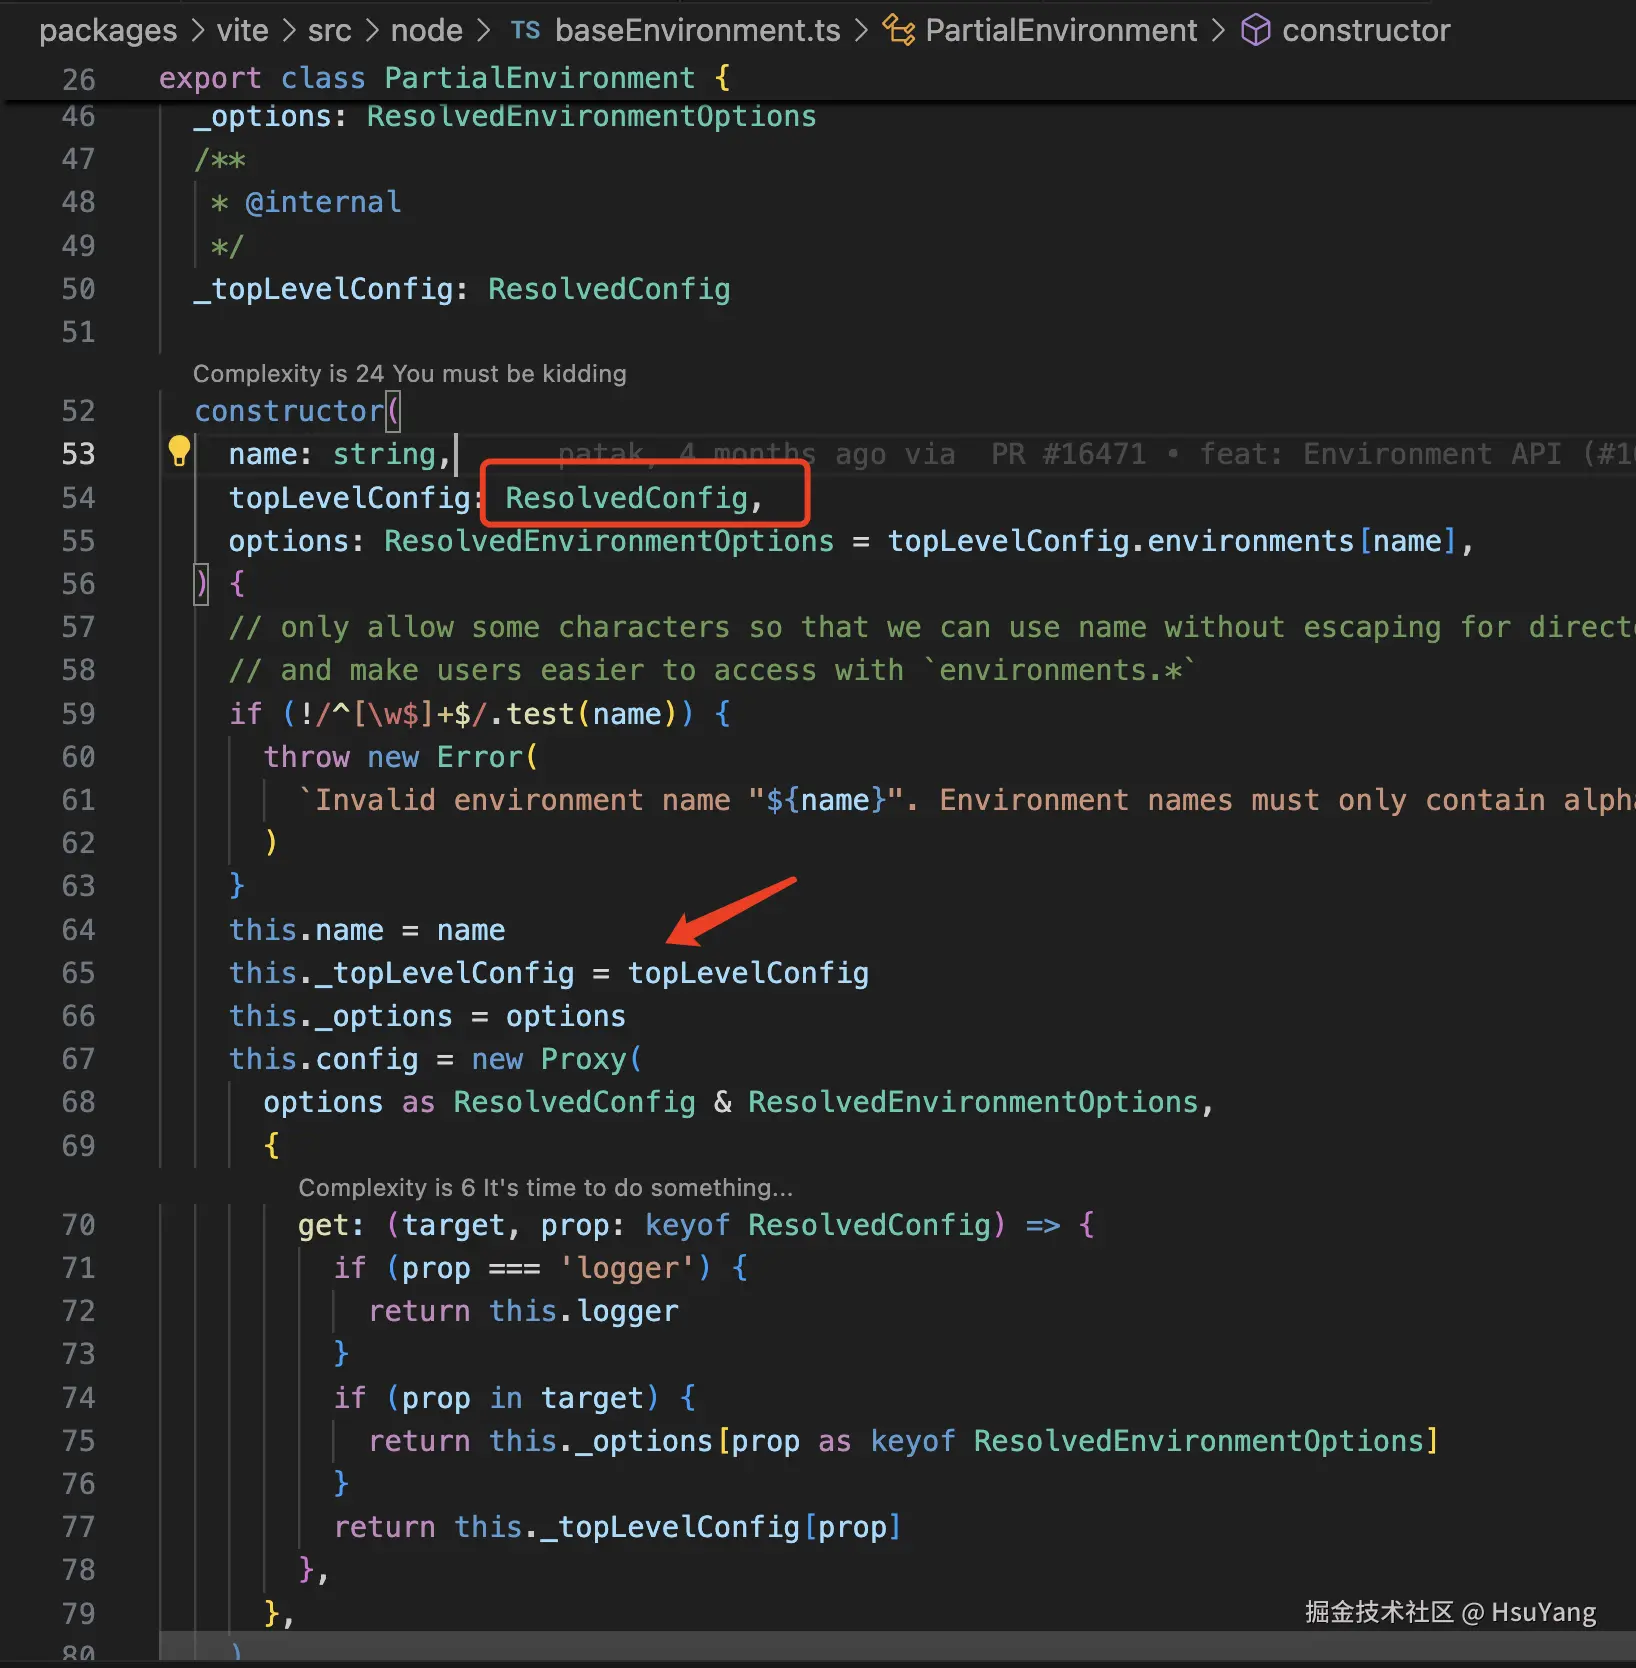The width and height of the screenshot is (1636, 1668).
Task: Place cursor on 'name: string,' parameter
Action: [x=340, y=454]
